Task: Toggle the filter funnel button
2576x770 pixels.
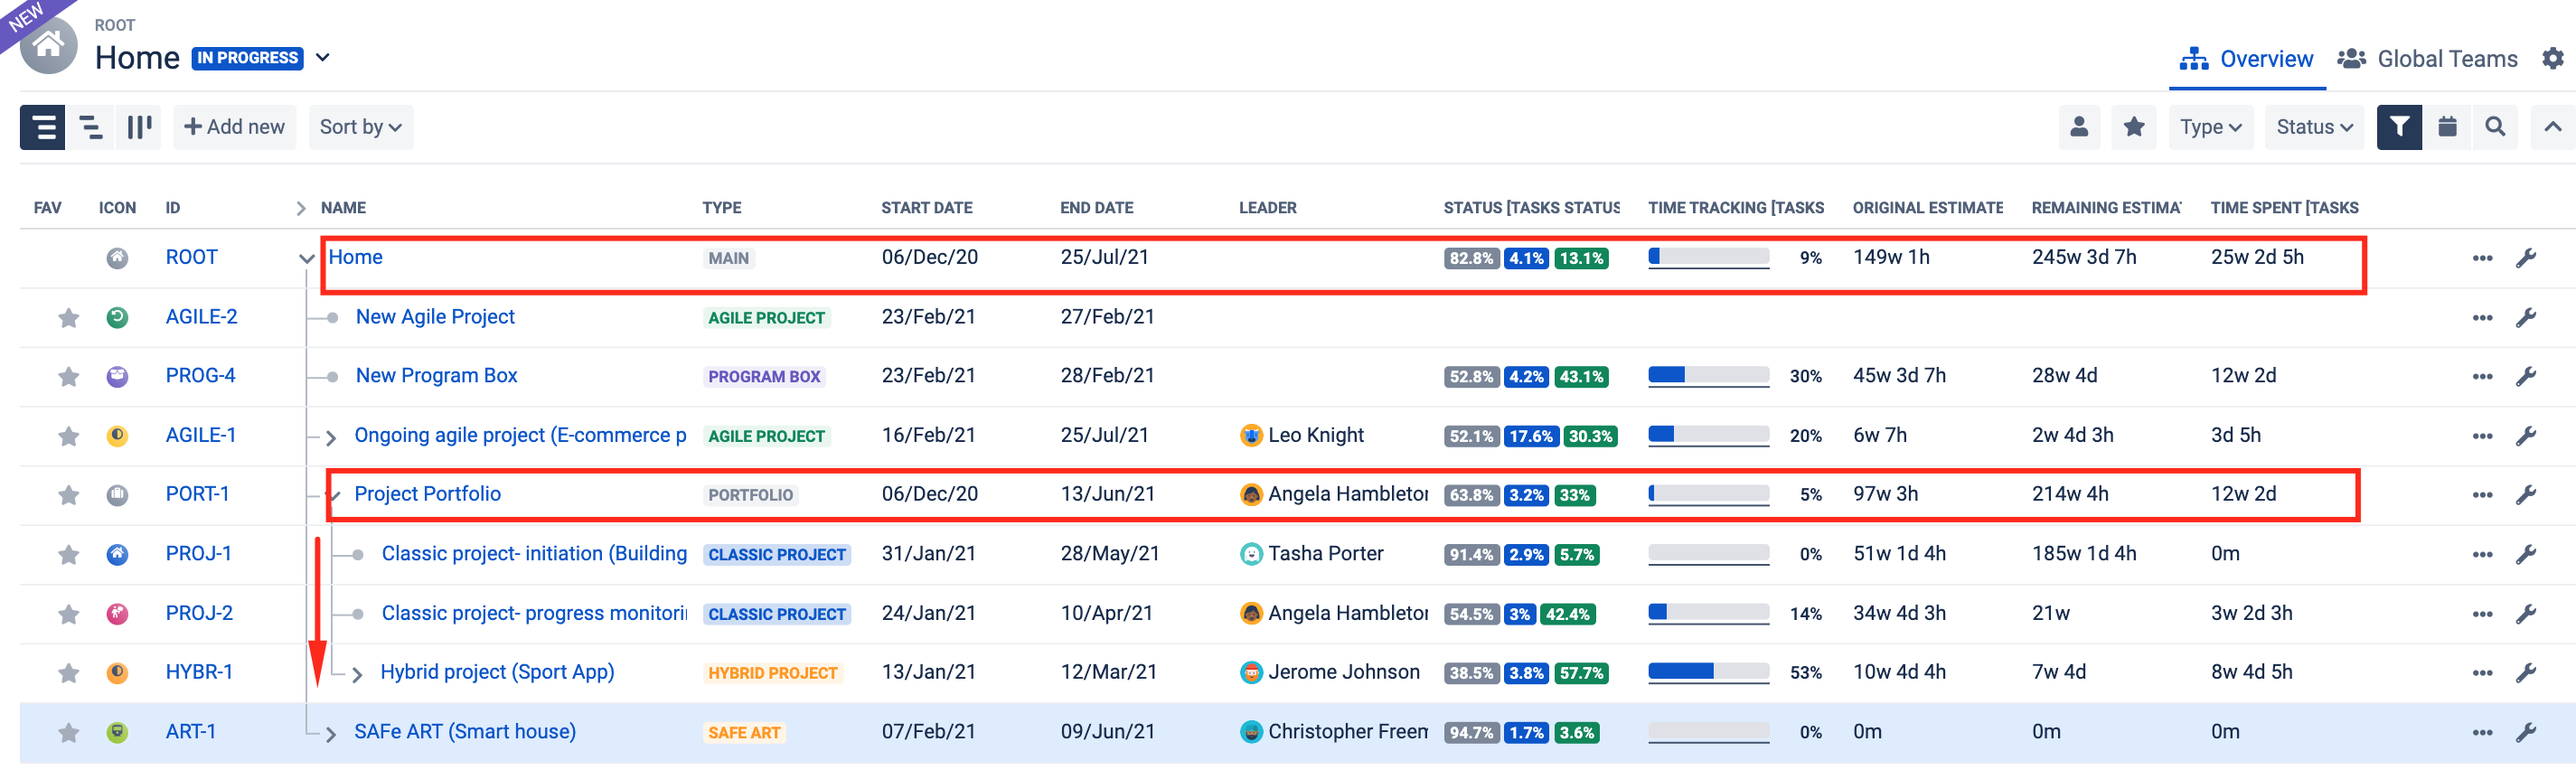Action: click(2399, 127)
